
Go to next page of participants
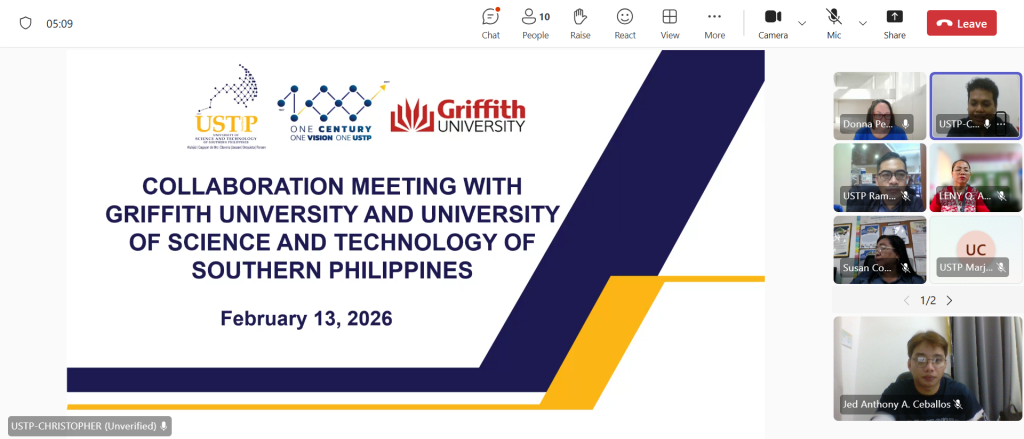(949, 300)
